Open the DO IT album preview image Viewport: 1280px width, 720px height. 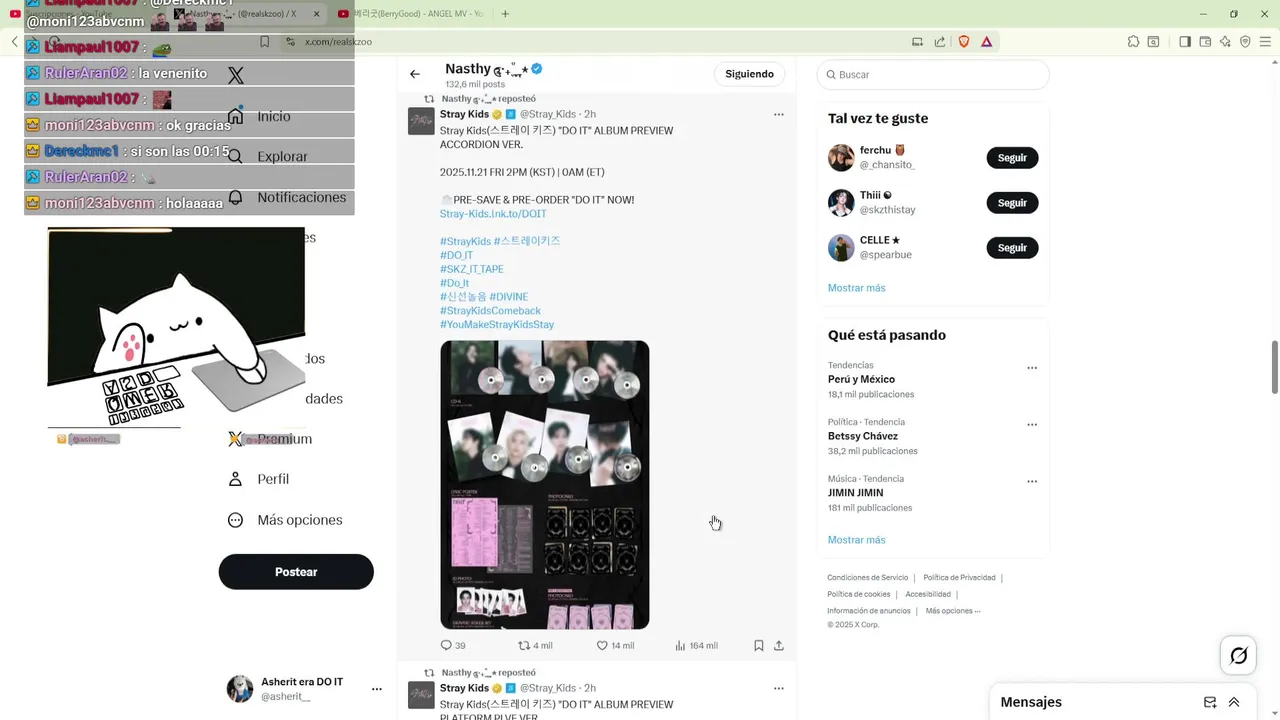coord(545,485)
